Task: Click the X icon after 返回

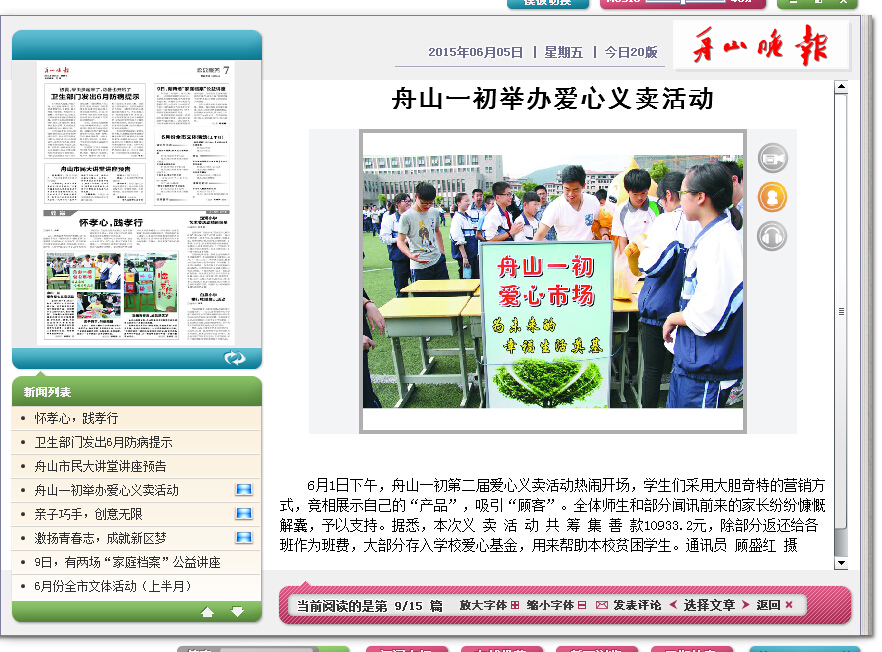Action: (x=789, y=605)
